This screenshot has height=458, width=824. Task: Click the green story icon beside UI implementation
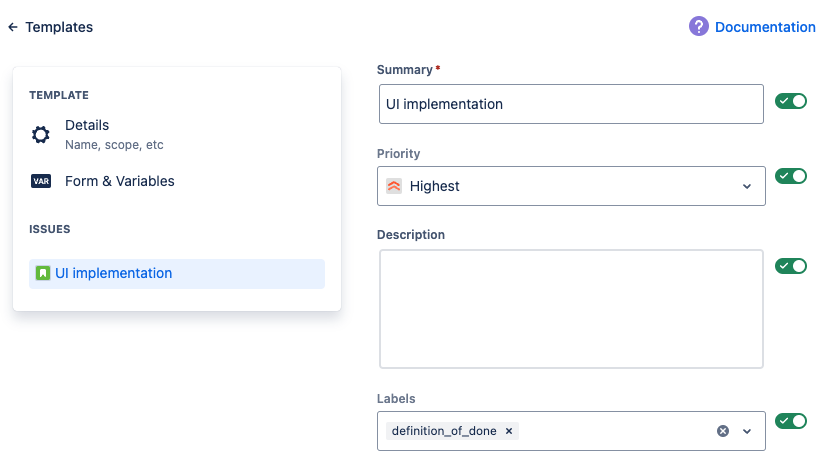[43, 273]
